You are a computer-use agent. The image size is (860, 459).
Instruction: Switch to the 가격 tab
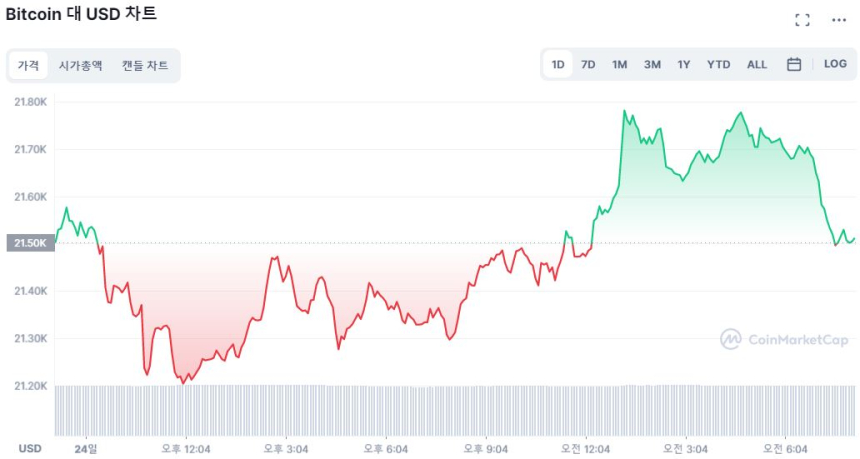click(28, 66)
